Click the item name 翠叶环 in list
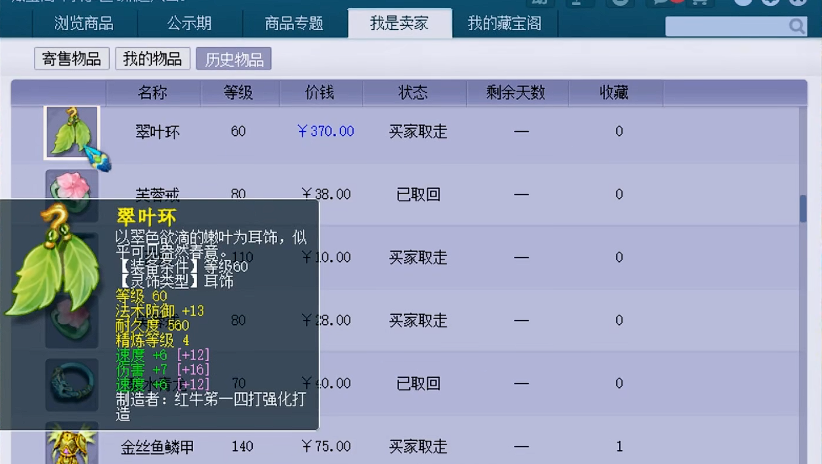This screenshot has width=822, height=464. pyautogui.click(x=157, y=132)
